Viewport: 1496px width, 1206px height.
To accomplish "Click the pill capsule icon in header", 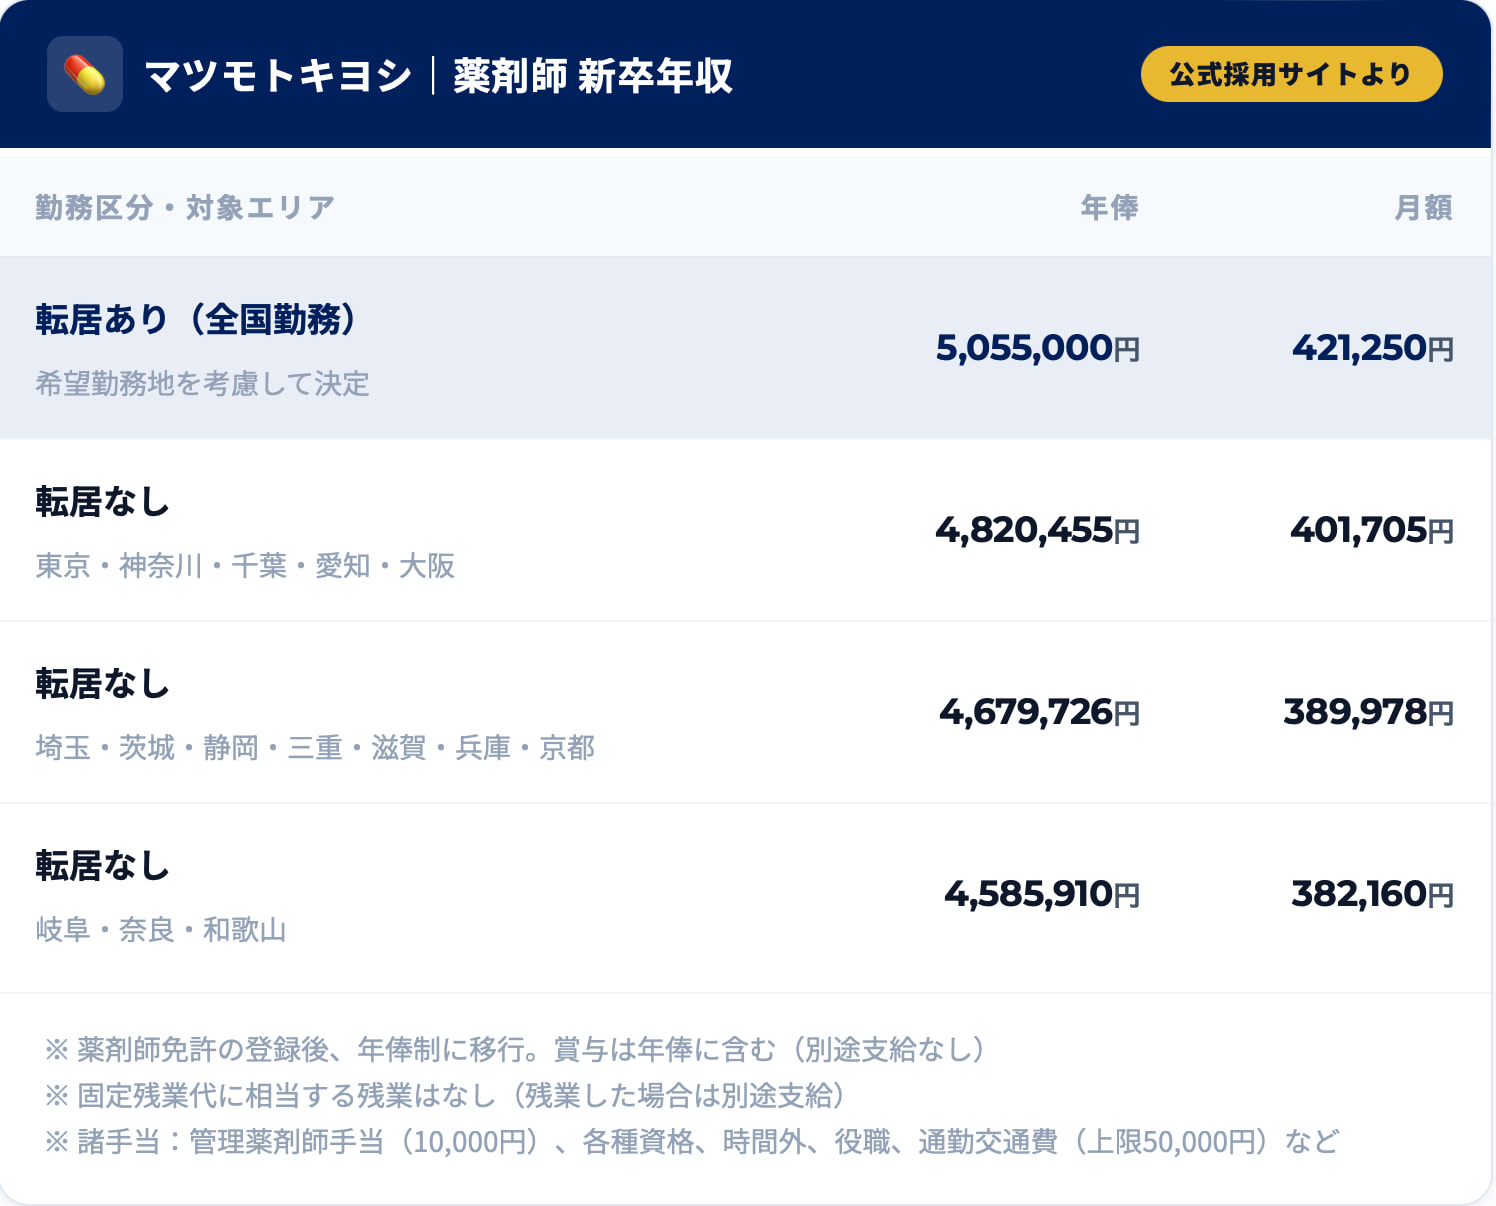I will point(85,74).
